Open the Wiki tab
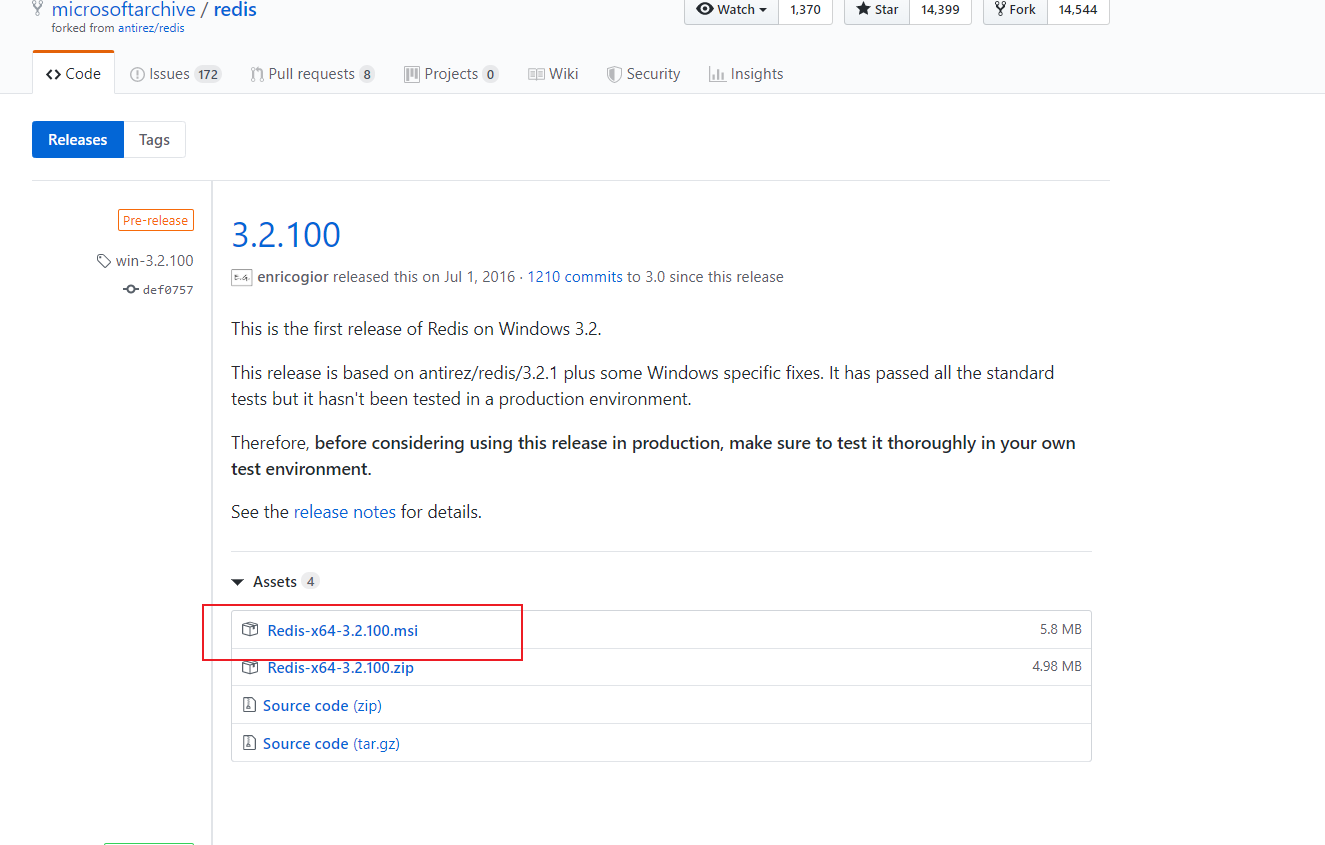Viewport: 1325px width, 845px height. click(553, 74)
